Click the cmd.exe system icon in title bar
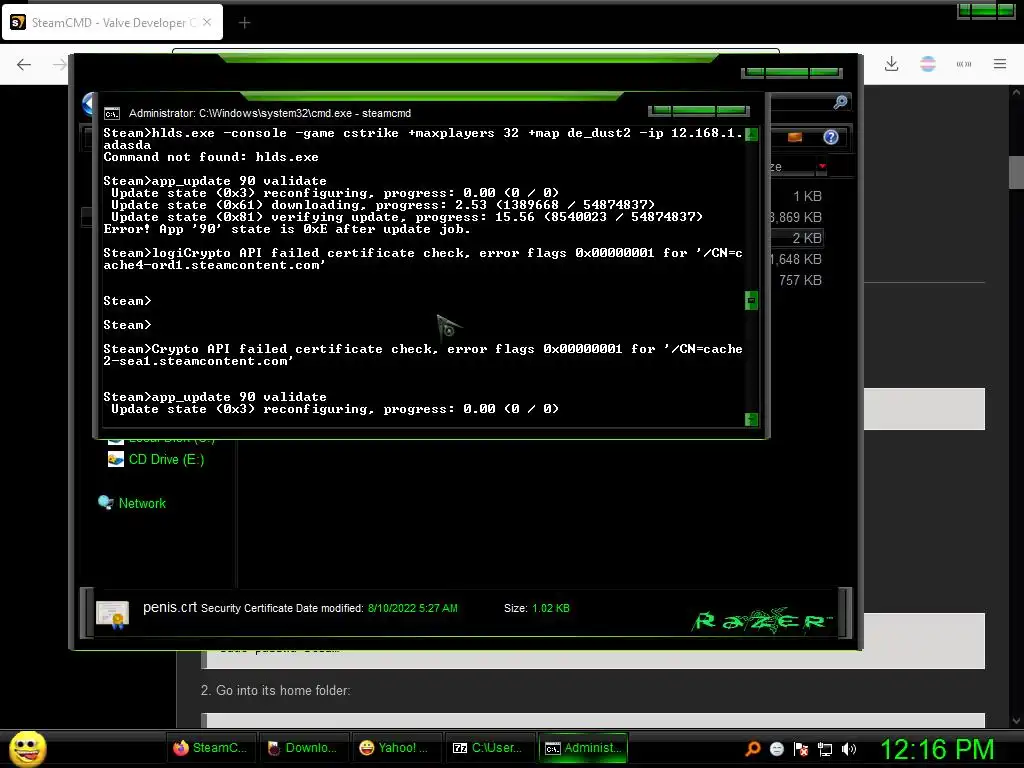Image resolution: width=1024 pixels, height=768 pixels. point(112,114)
